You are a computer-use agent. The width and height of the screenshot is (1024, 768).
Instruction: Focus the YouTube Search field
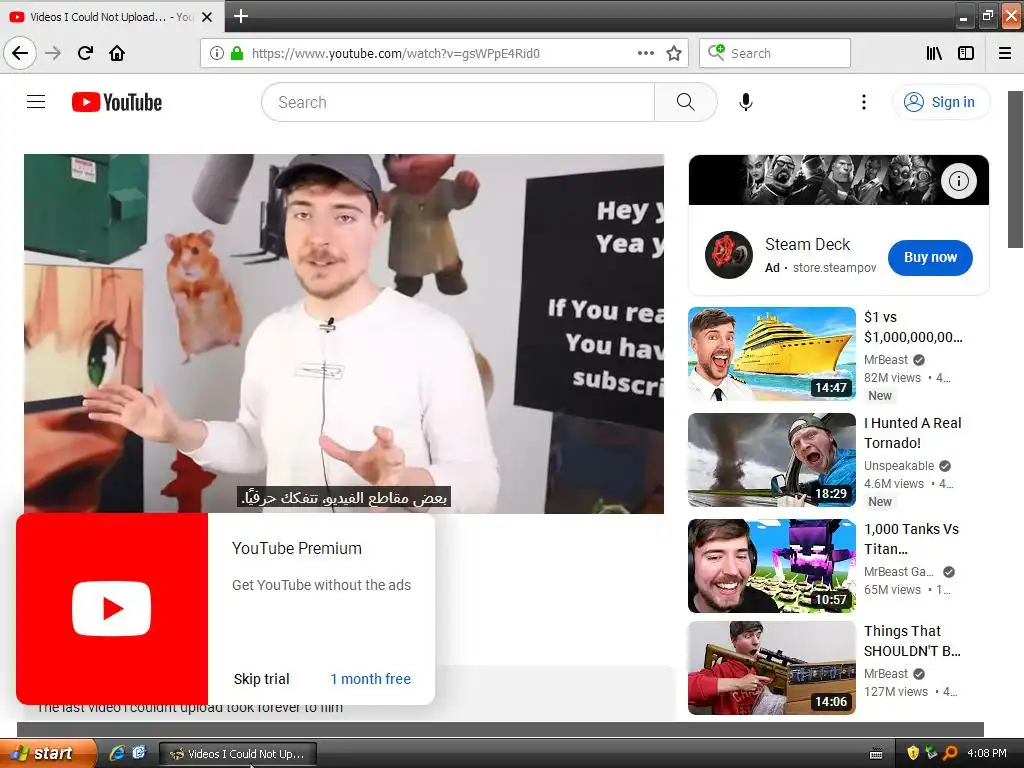pyautogui.click(x=458, y=103)
